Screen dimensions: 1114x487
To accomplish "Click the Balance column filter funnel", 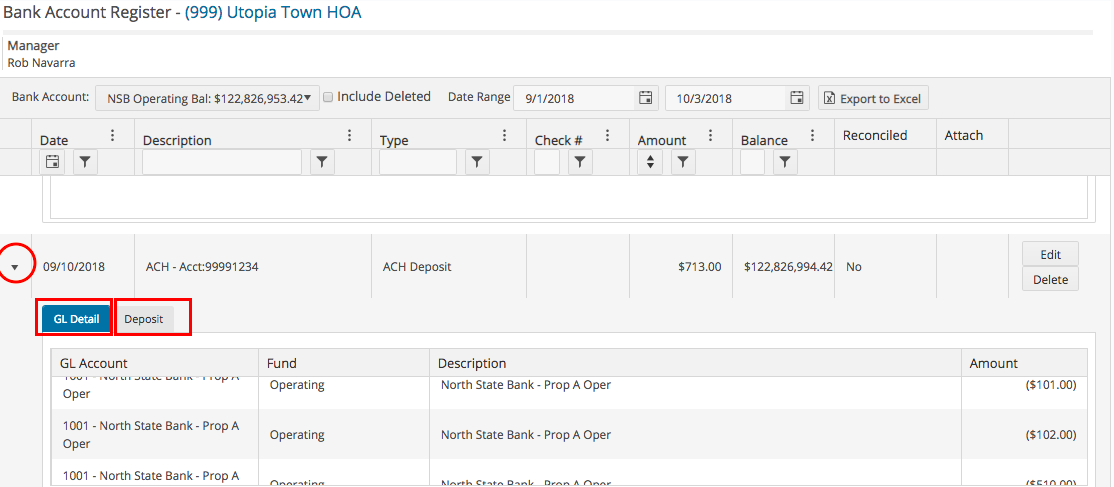I will click(x=785, y=163).
